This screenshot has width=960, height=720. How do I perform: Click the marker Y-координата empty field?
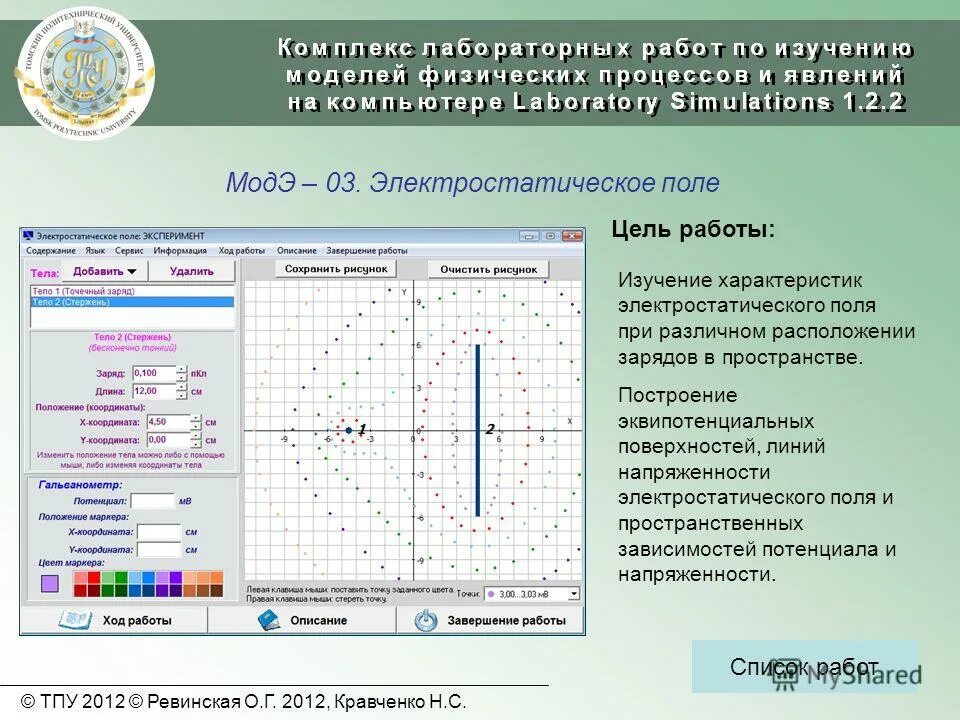click(x=159, y=549)
